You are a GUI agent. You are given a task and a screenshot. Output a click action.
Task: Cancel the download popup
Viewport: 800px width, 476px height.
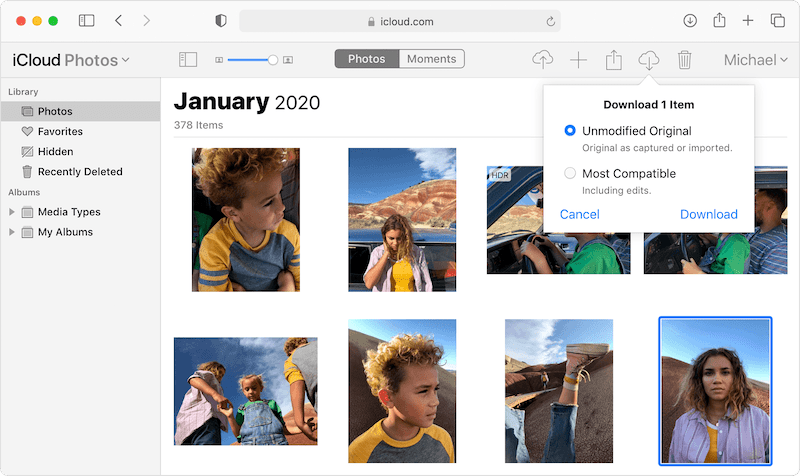tap(580, 214)
